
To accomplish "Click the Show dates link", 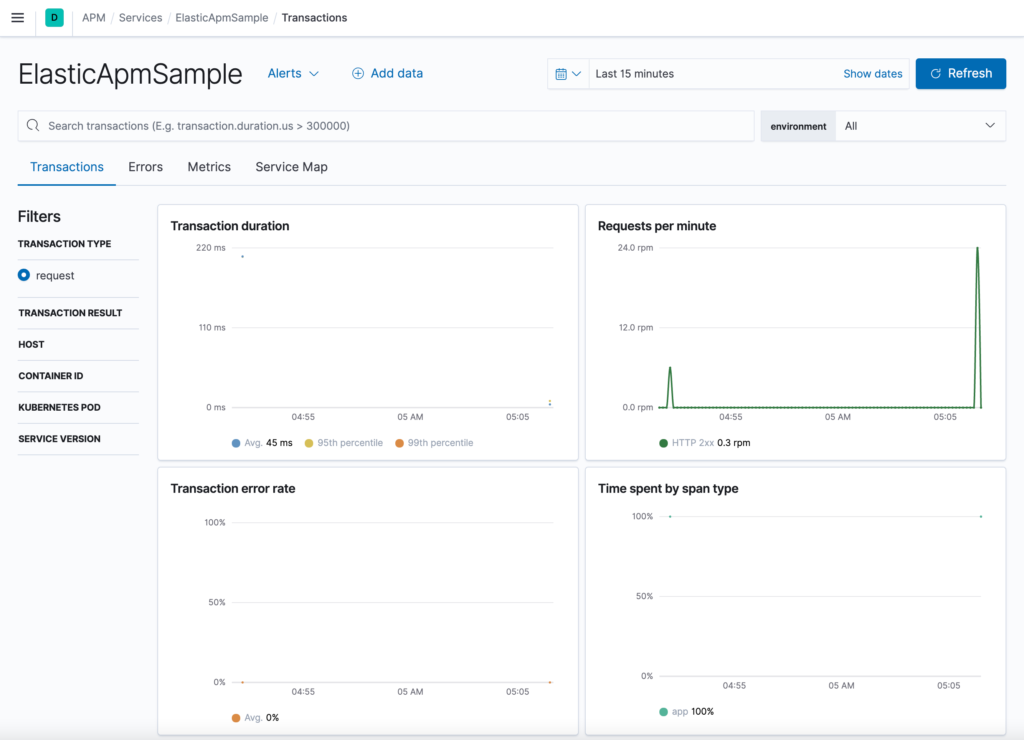I will click(872, 74).
